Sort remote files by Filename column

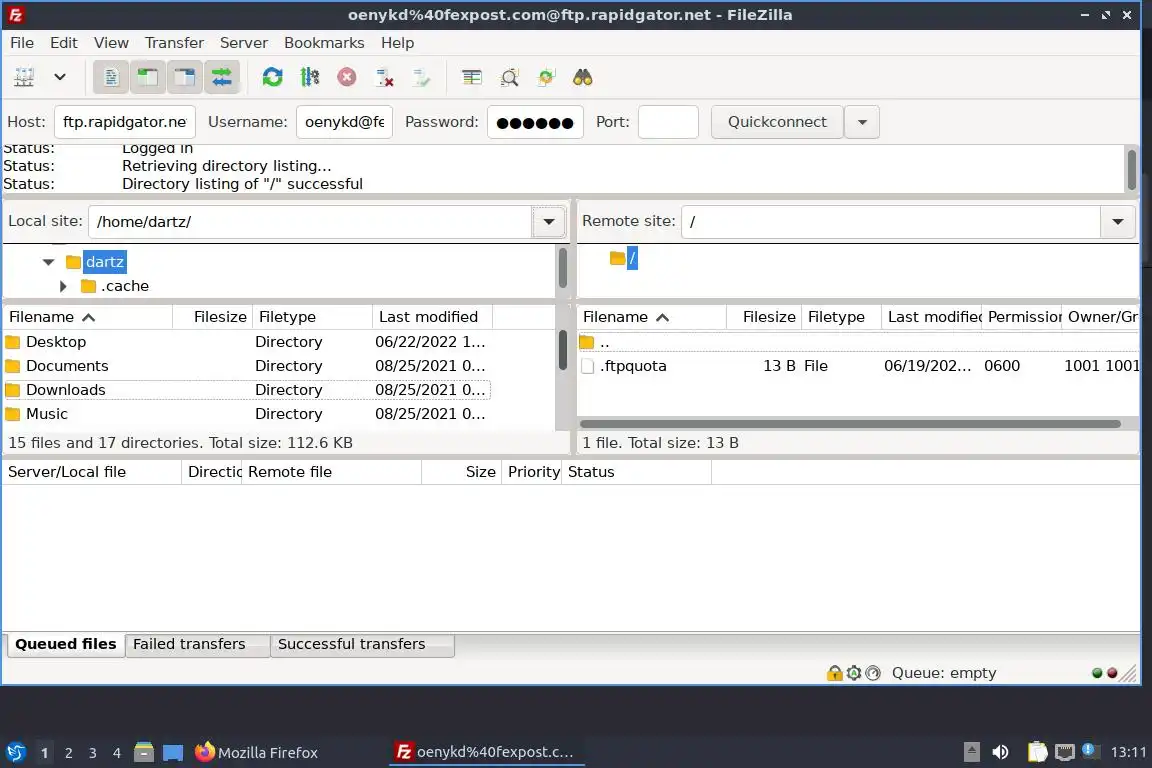pyautogui.click(x=652, y=317)
